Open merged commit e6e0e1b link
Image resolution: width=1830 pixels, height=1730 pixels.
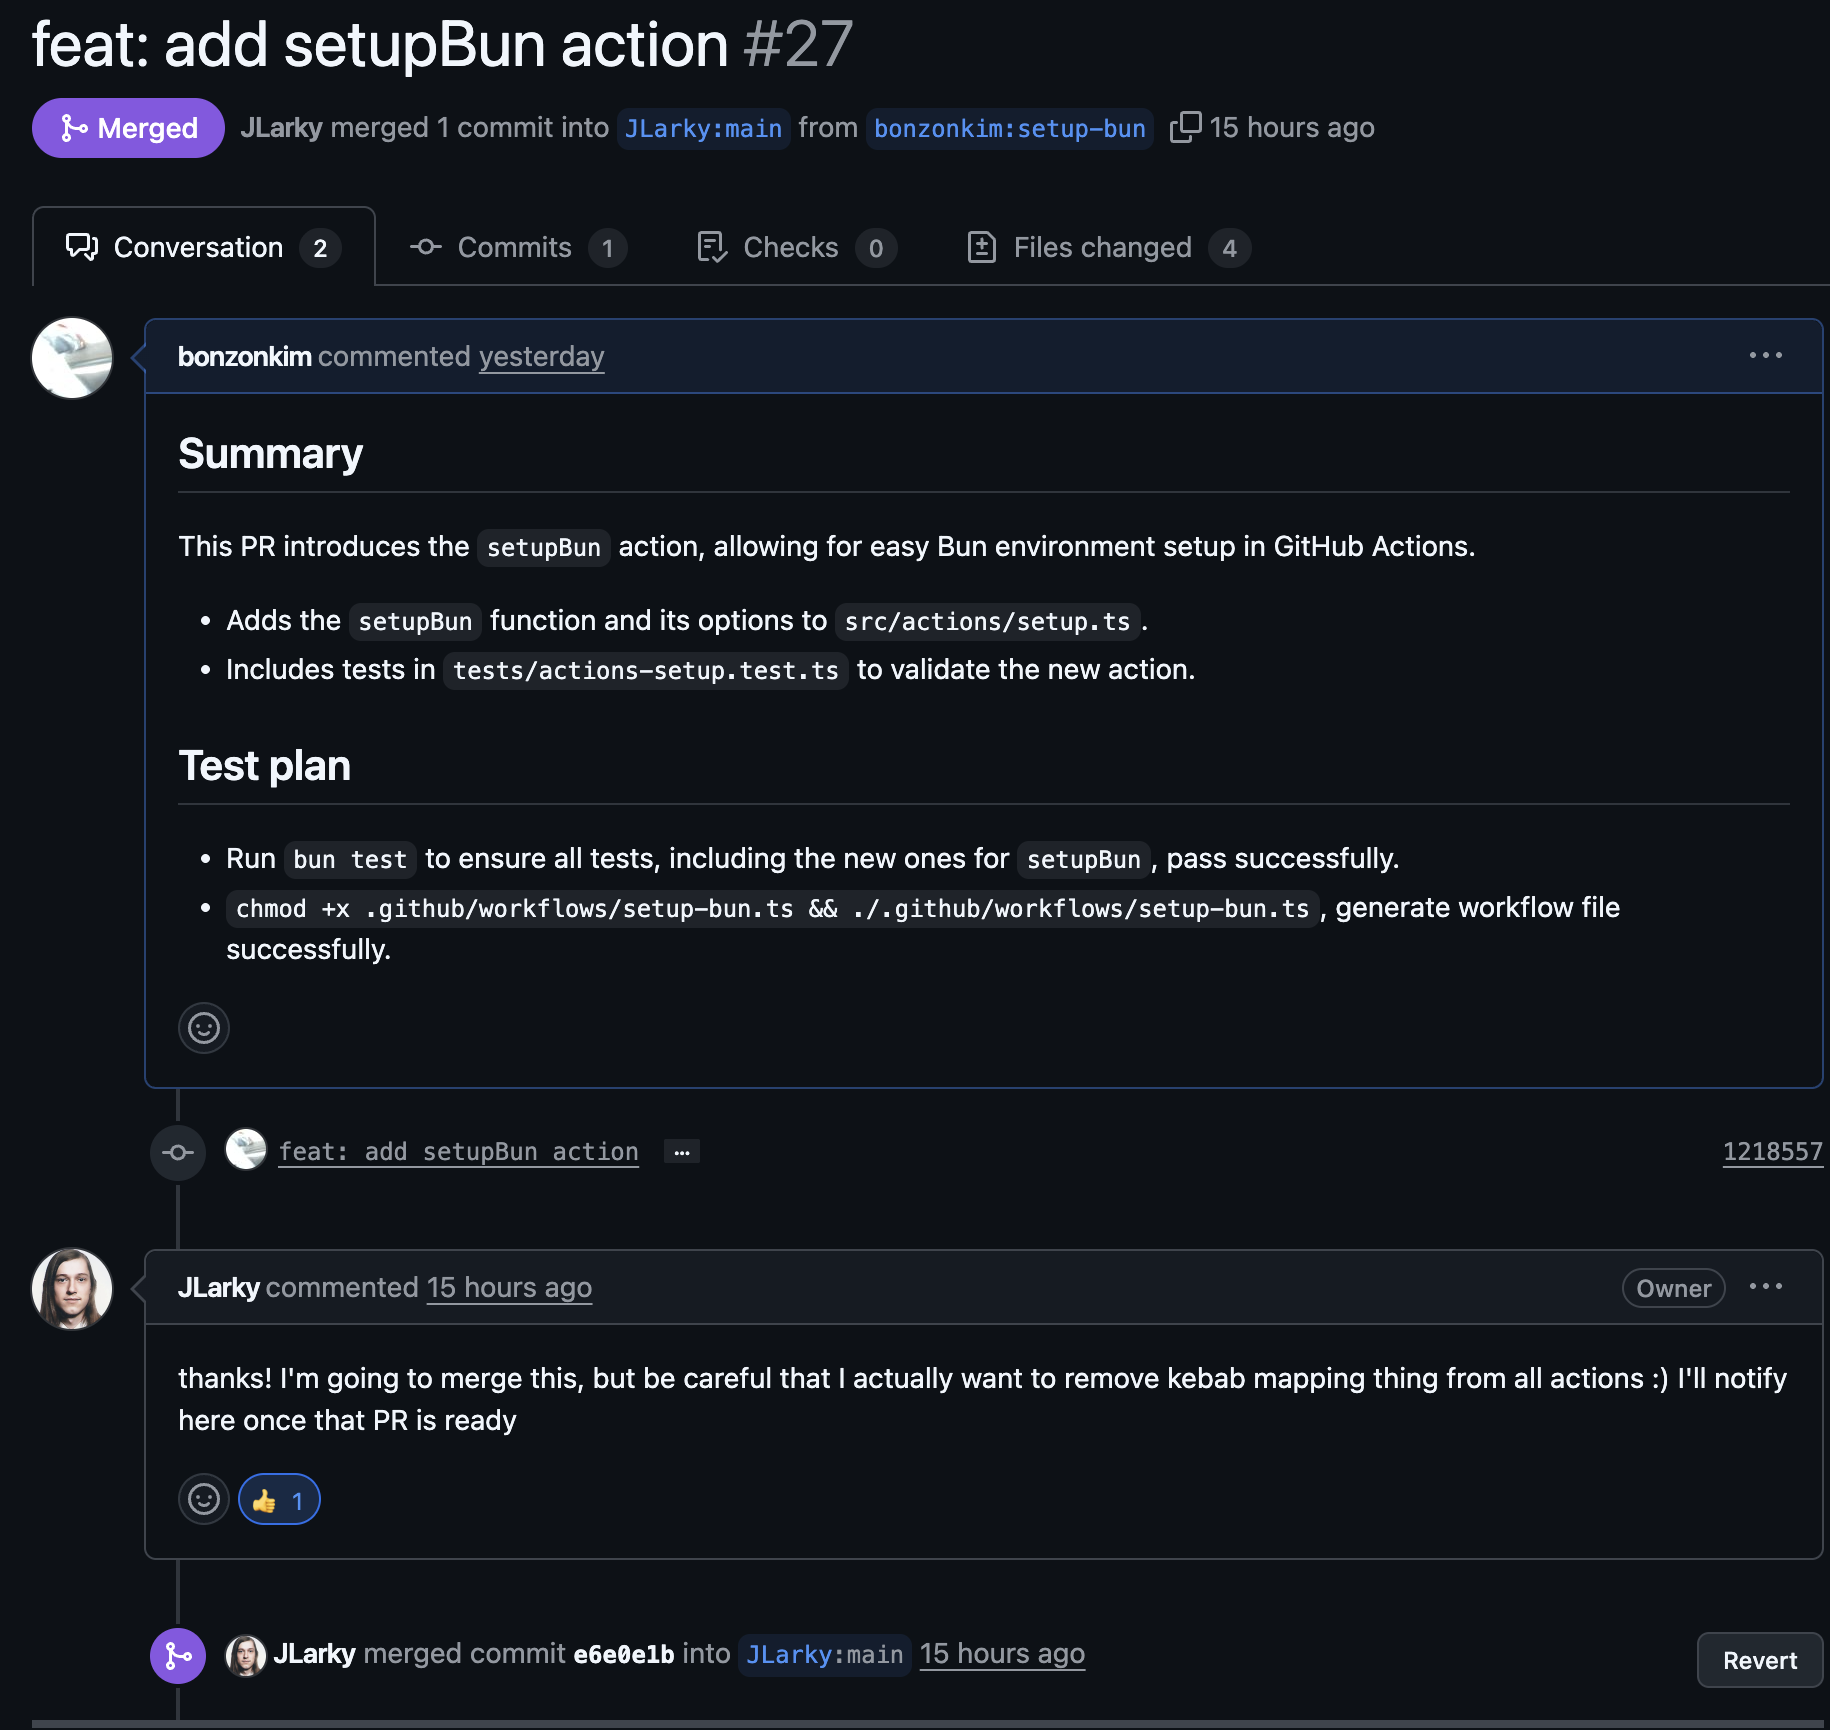pyautogui.click(x=624, y=1655)
